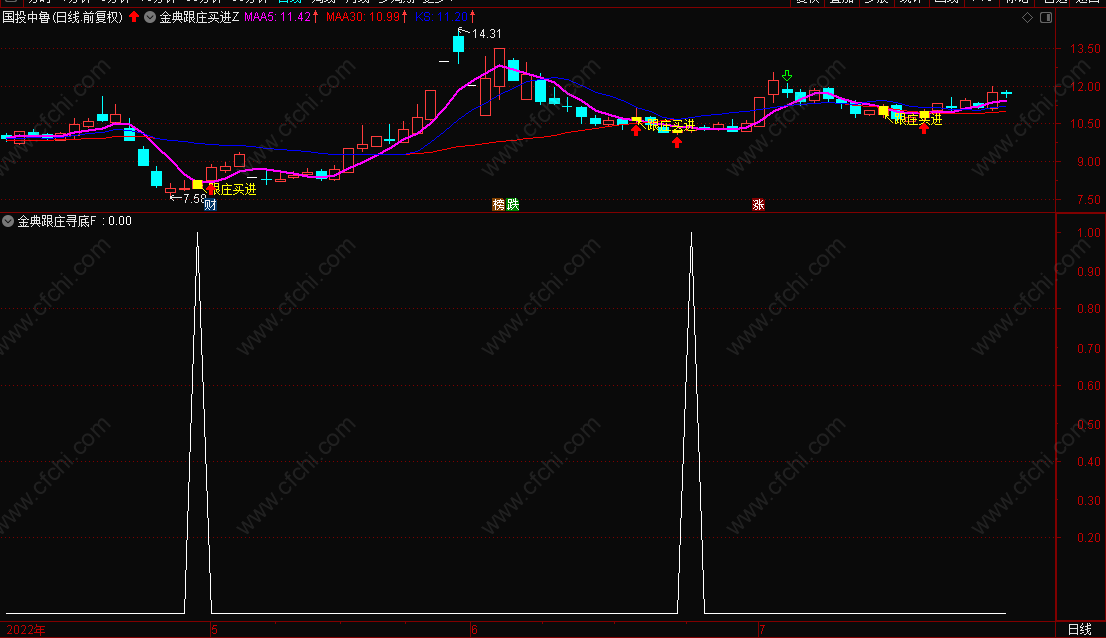Open the 金典跟庄寻底F indicator dropdown icon
1106x638 pixels.
[x=8, y=221]
